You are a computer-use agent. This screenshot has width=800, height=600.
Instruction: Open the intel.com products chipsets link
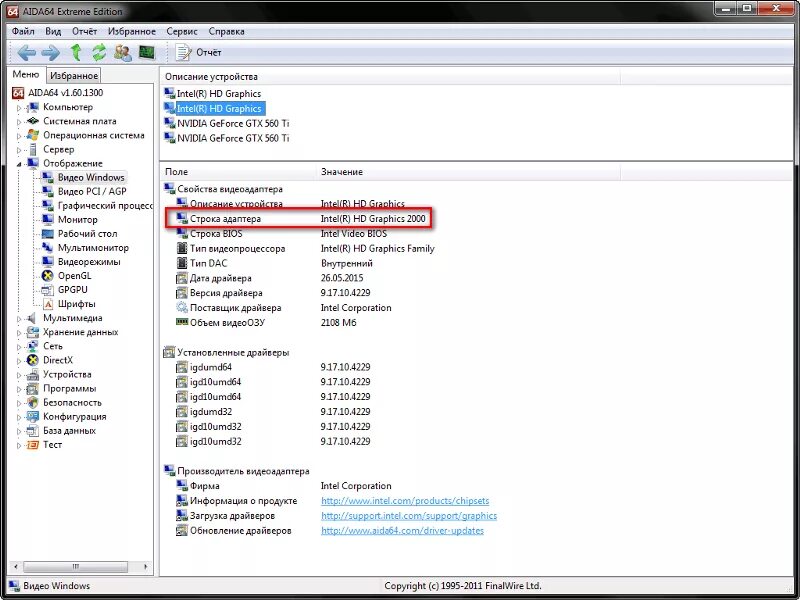[405, 501]
